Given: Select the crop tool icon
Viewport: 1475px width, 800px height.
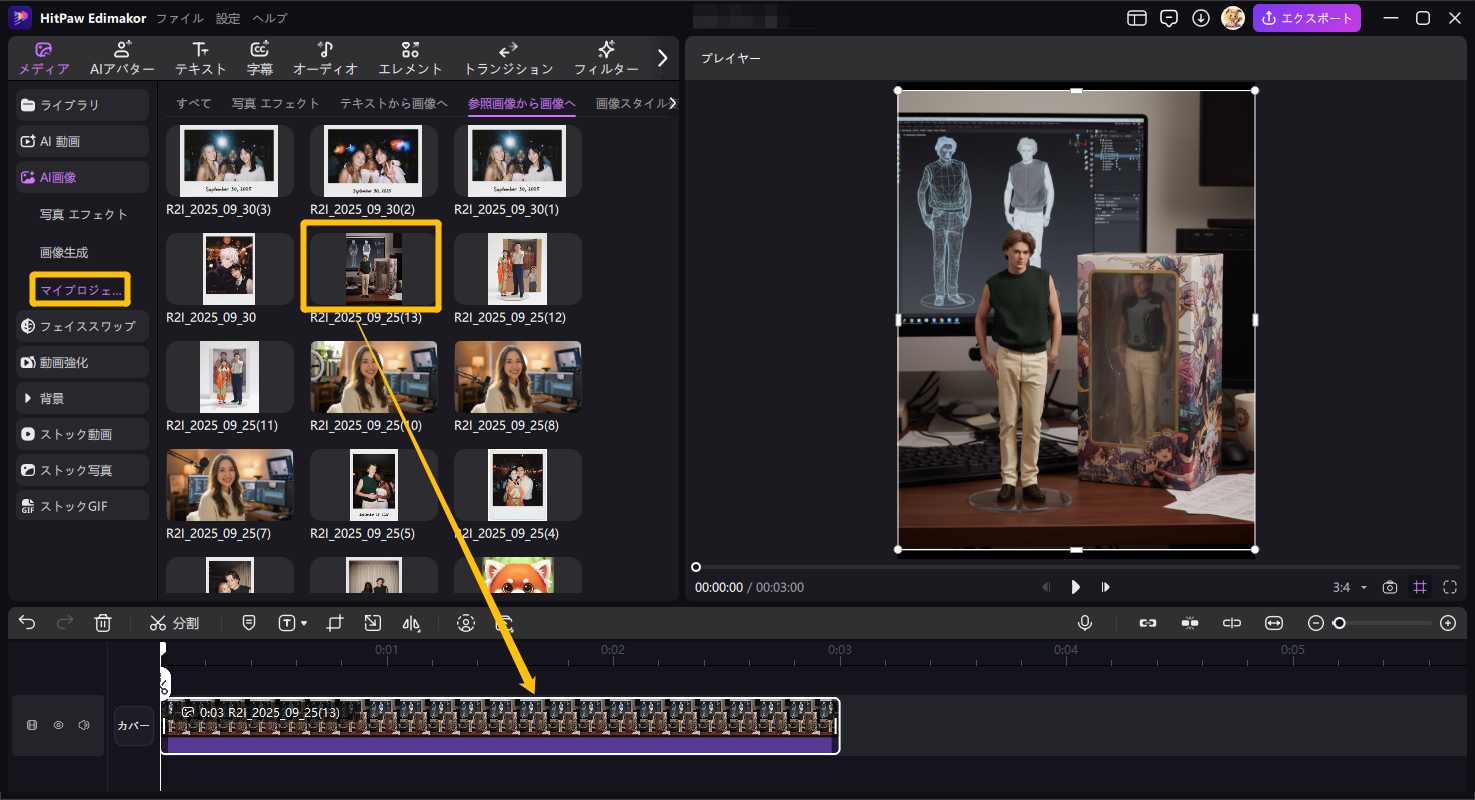Looking at the screenshot, I should point(335,623).
